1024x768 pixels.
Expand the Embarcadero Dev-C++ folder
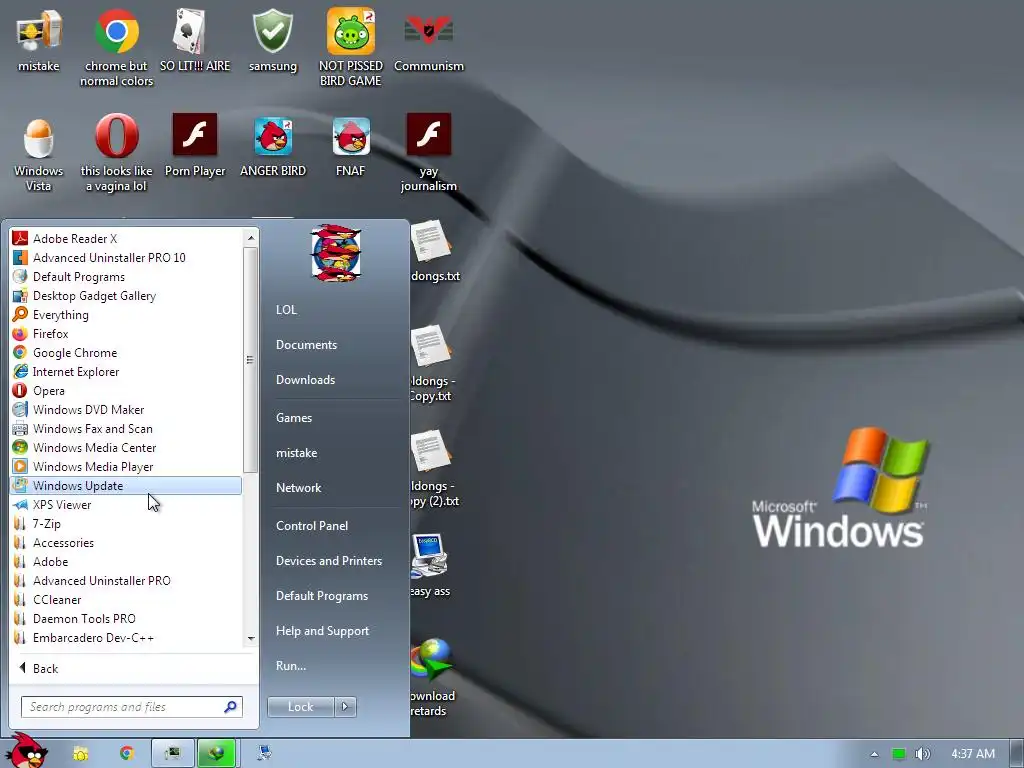[126, 637]
